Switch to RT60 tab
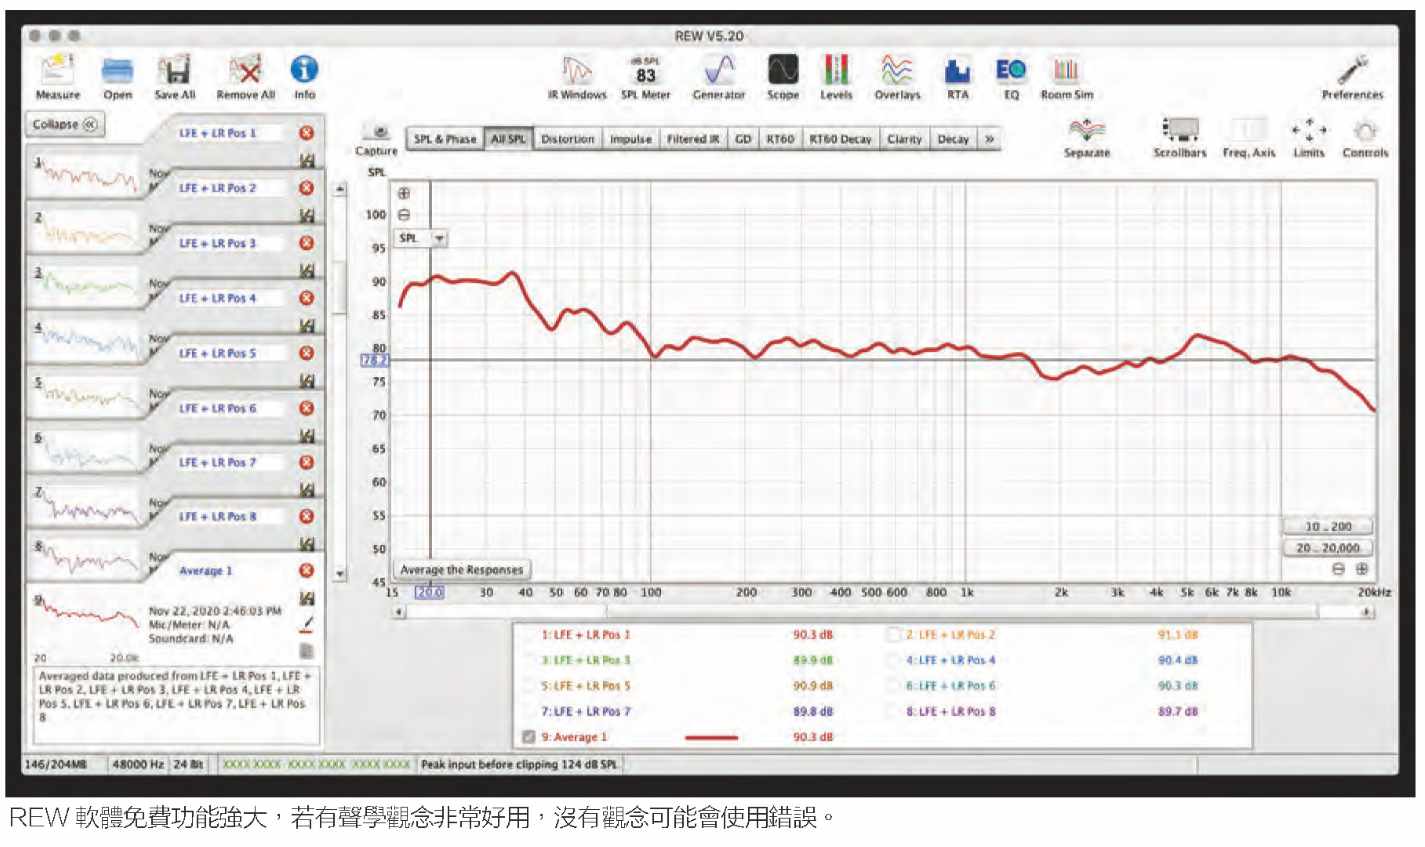The width and height of the screenshot is (1425, 847). point(780,140)
